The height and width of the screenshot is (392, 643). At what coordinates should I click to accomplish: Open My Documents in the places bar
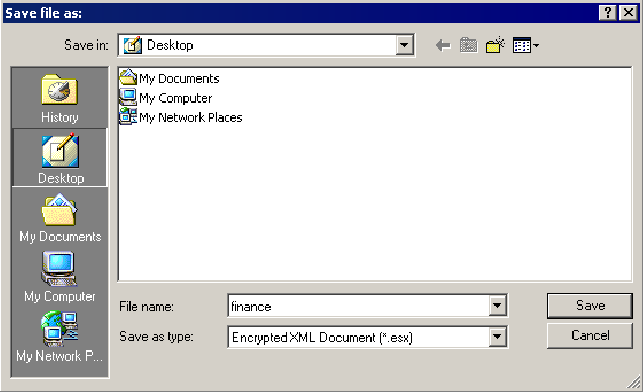(60, 219)
